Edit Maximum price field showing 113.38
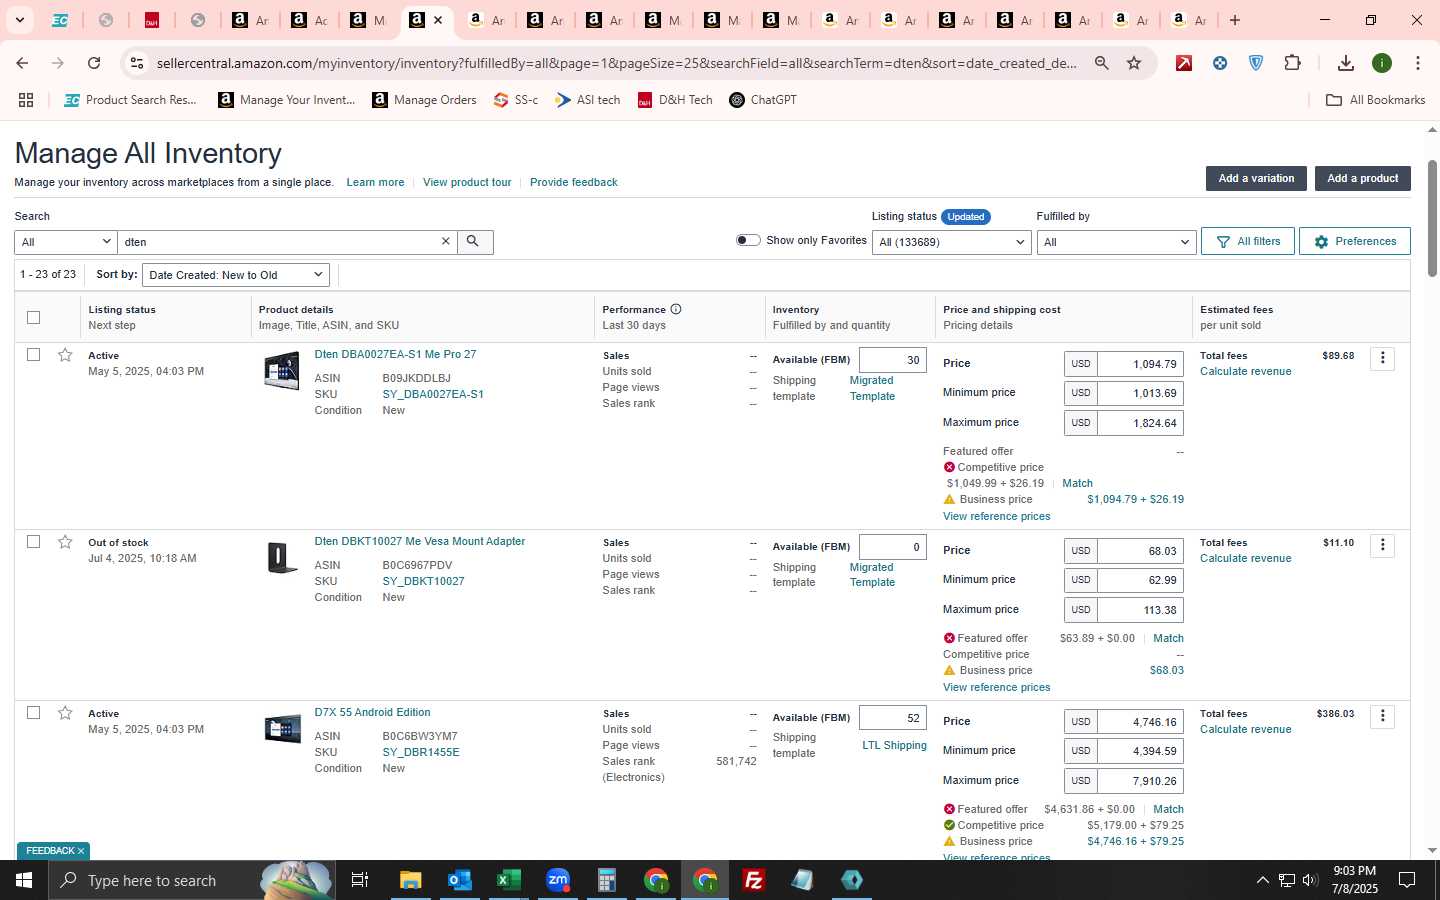1440x900 pixels. 1140,610
